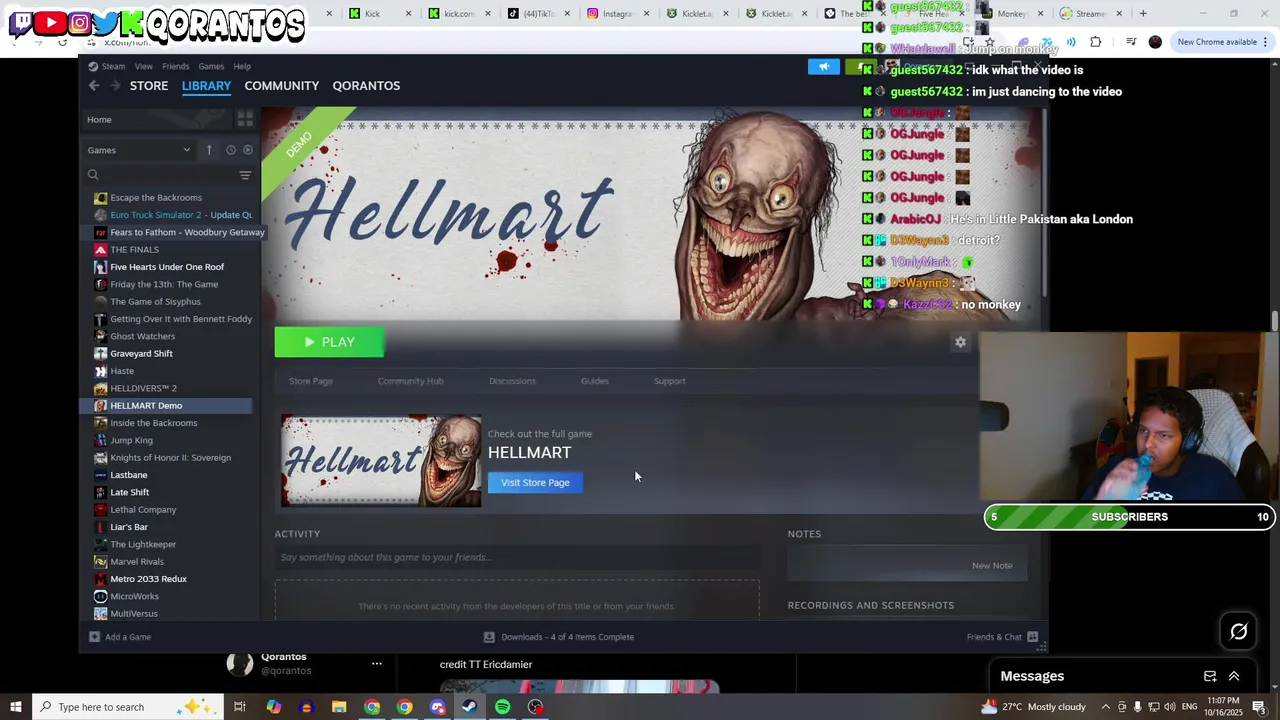Image resolution: width=1280 pixels, height=720 pixels.
Task: Click the Steam back navigation arrow
Action: pos(94,86)
